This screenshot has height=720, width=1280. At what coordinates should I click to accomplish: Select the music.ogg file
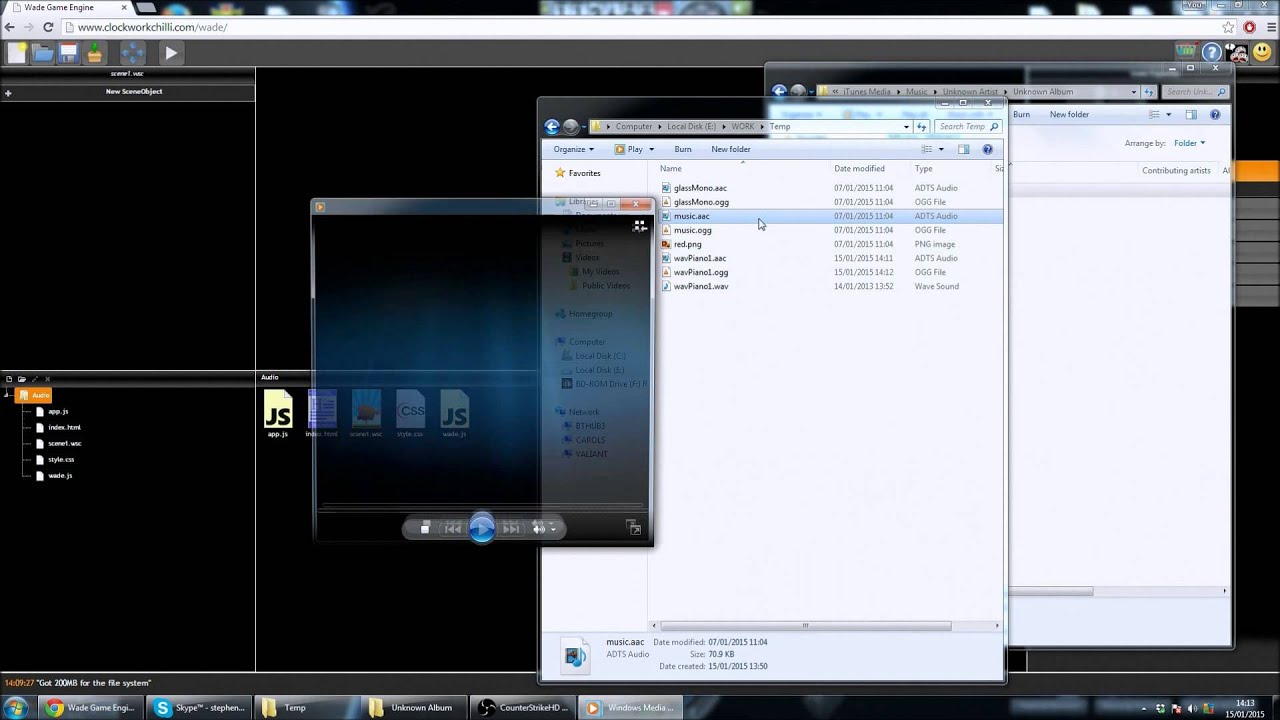coord(692,230)
